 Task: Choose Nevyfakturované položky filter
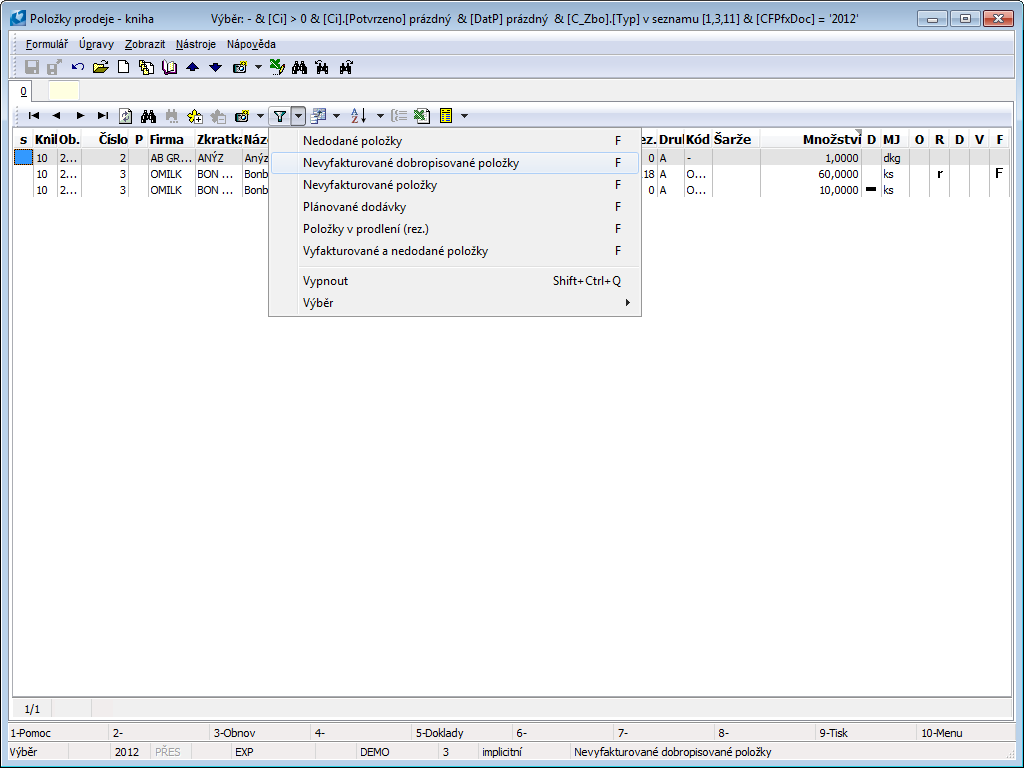(x=455, y=185)
